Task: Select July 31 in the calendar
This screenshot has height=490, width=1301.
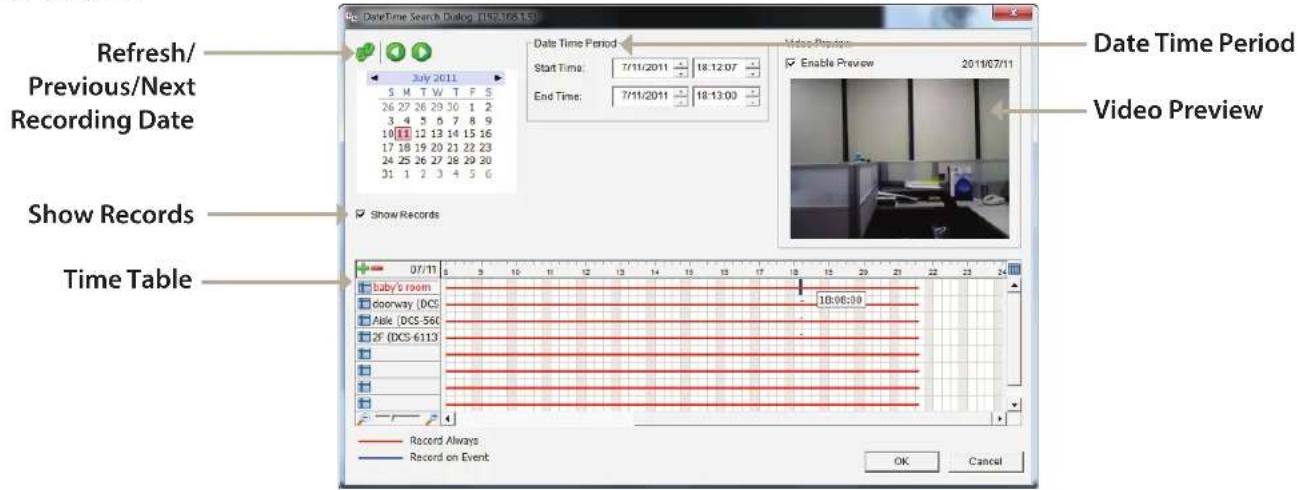Action: click(387, 173)
